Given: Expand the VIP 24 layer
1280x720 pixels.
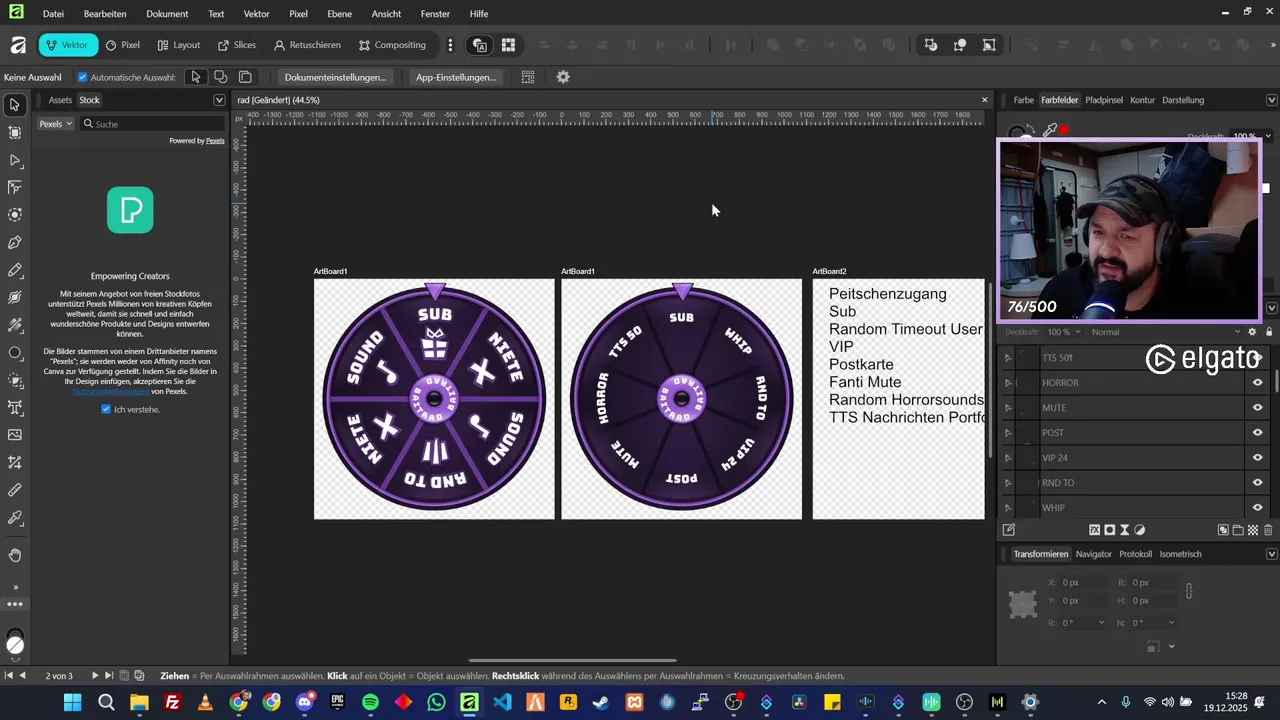Looking at the screenshot, I should [x=1008, y=458].
